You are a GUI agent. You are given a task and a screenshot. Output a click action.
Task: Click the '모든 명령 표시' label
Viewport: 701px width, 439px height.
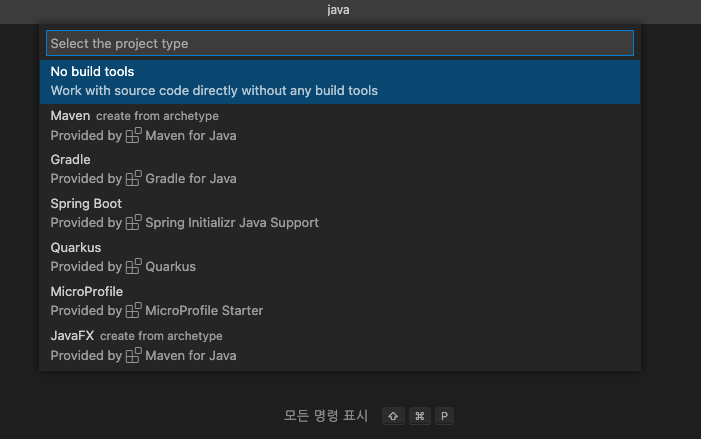[x=326, y=416]
